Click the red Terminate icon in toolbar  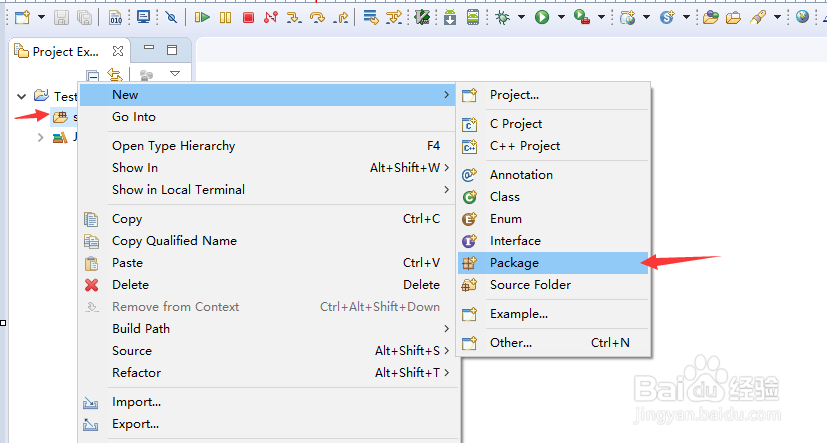click(x=248, y=17)
